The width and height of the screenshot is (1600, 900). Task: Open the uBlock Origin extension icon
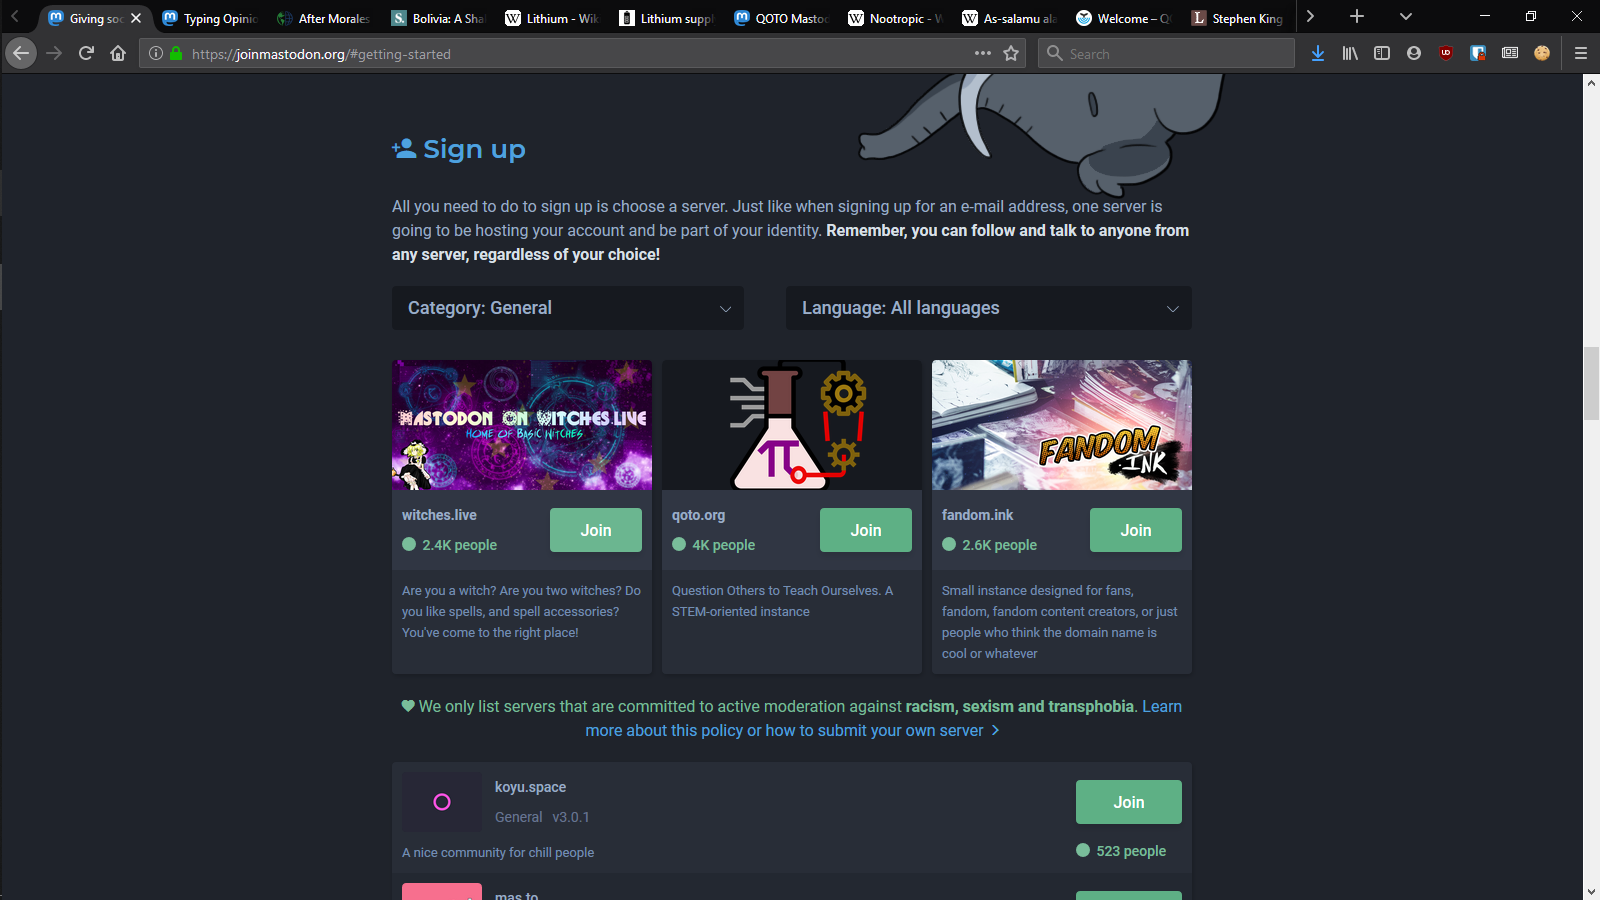tap(1446, 53)
